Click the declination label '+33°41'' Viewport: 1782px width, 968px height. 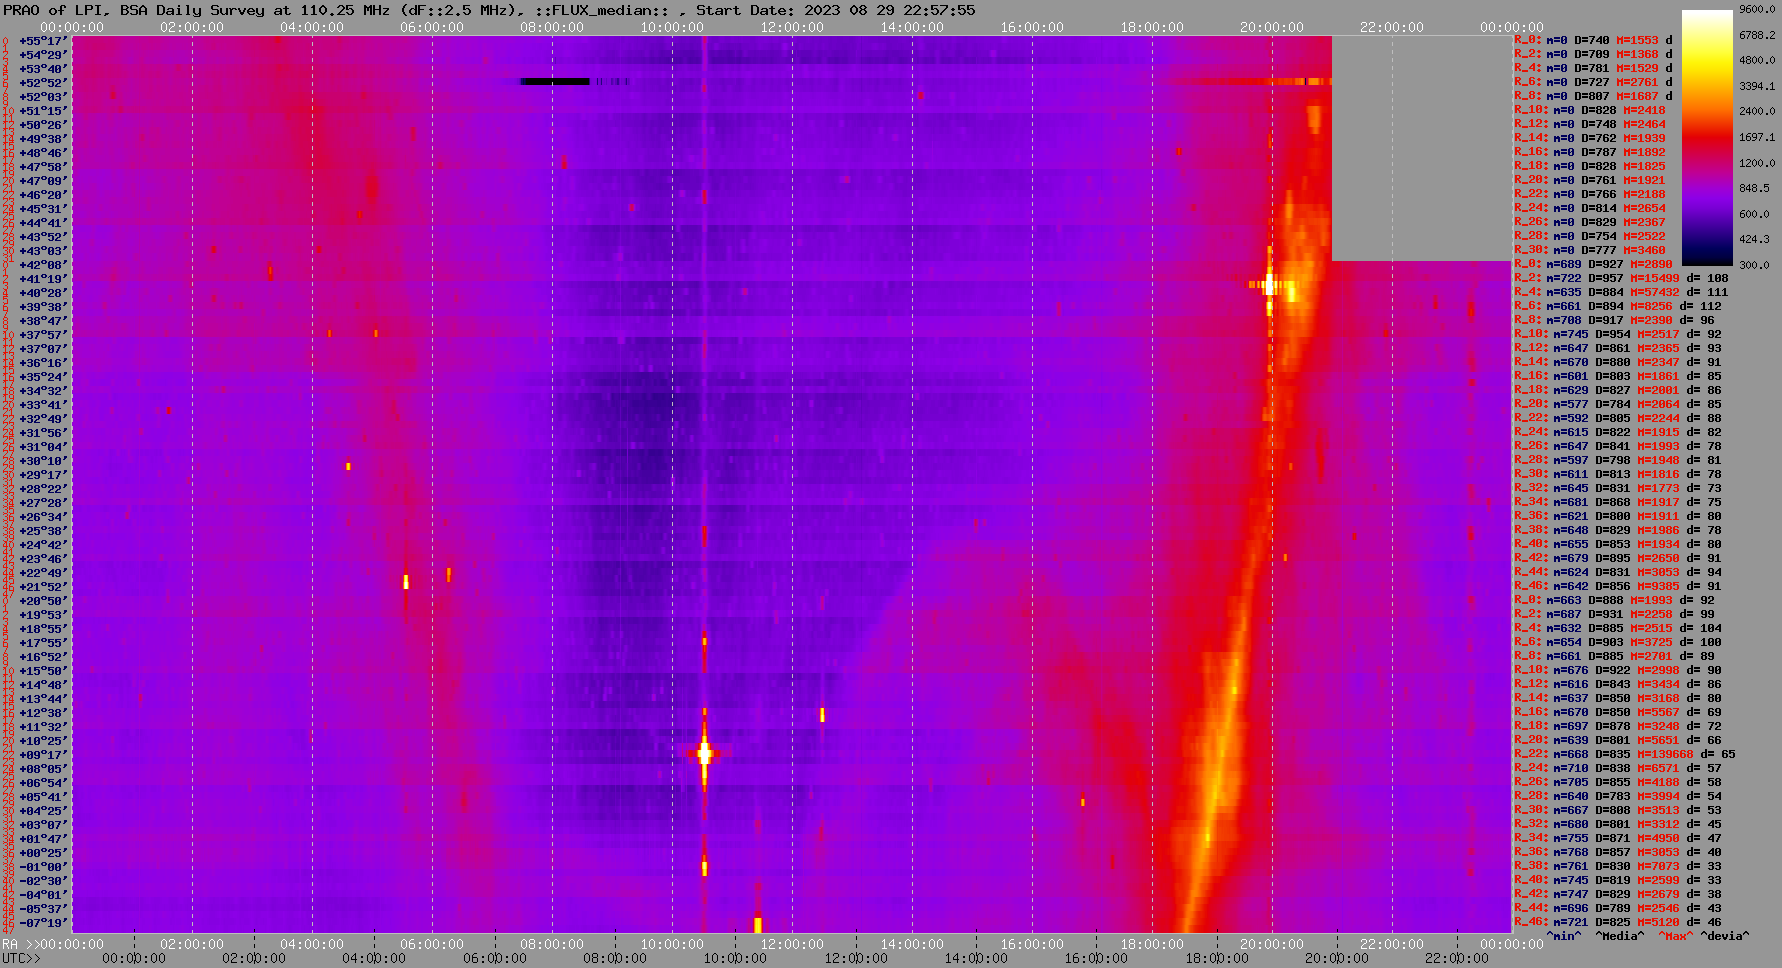click(x=43, y=405)
